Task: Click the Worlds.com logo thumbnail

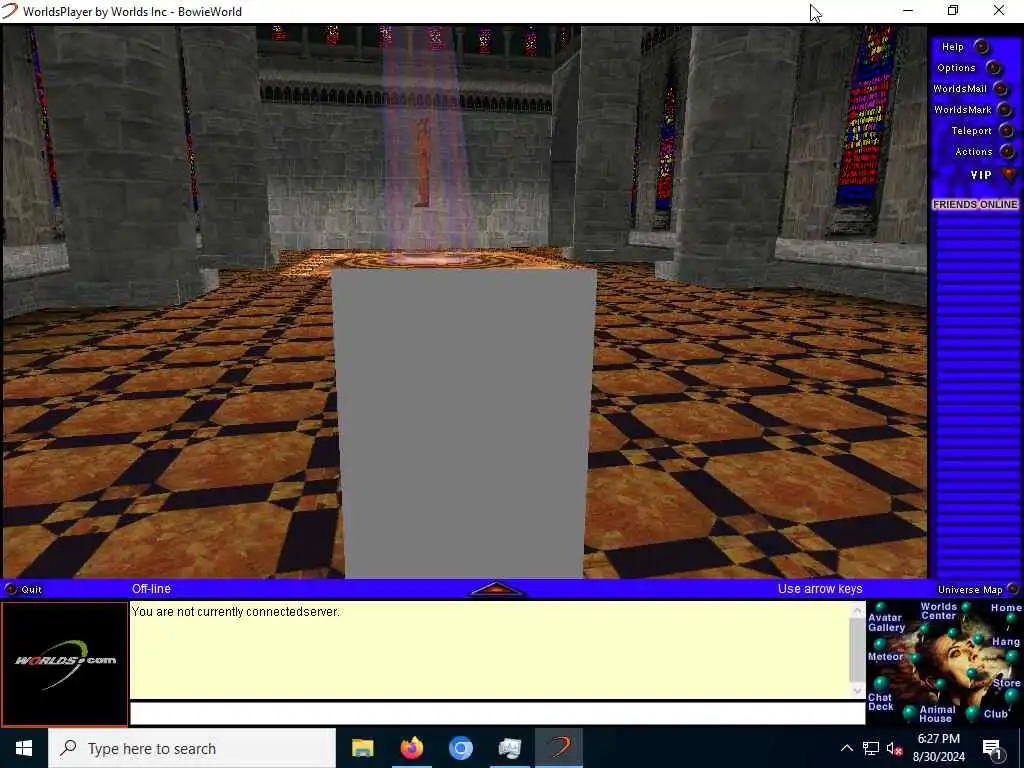Action: (x=65, y=663)
